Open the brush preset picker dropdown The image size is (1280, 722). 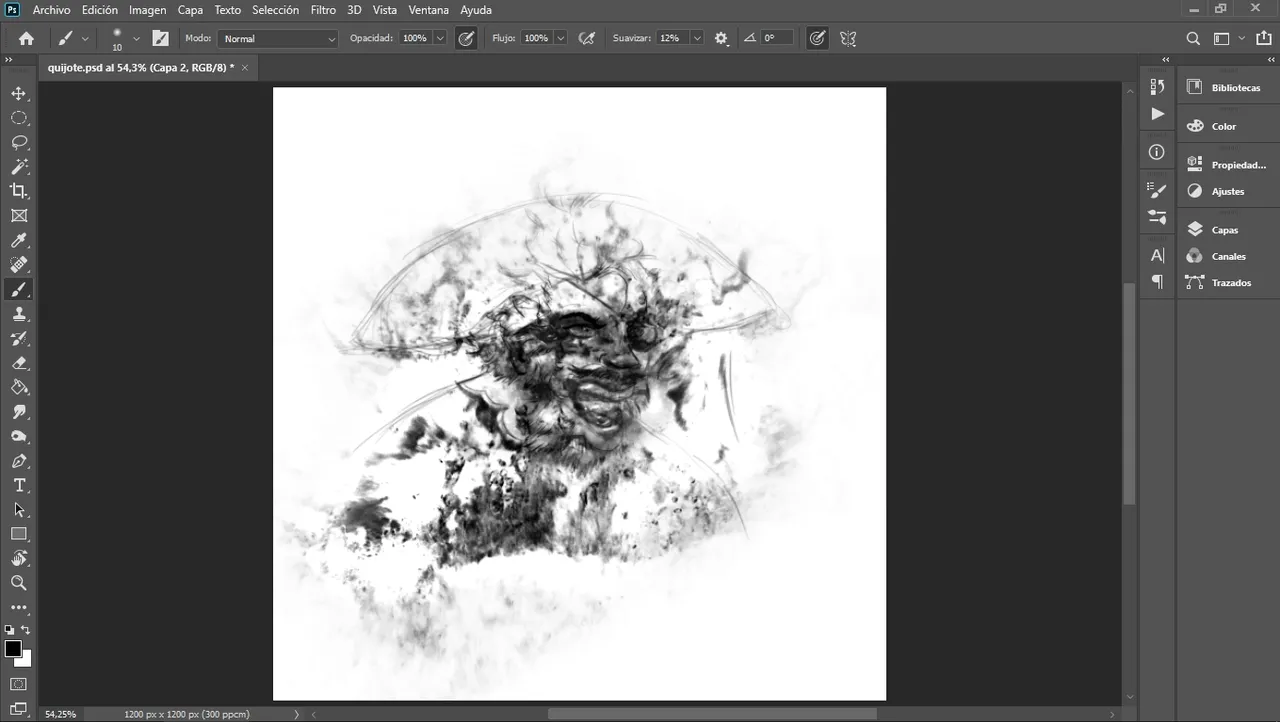(x=136, y=39)
